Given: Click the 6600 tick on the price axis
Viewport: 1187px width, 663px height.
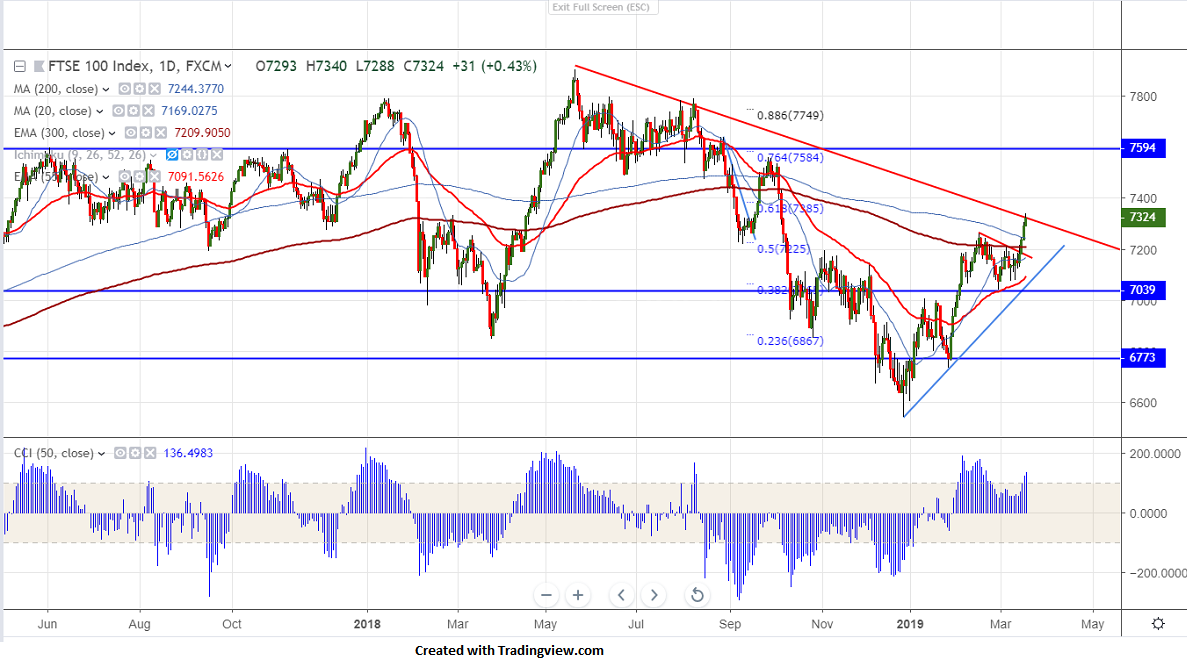Looking at the screenshot, I should click(x=1143, y=403).
